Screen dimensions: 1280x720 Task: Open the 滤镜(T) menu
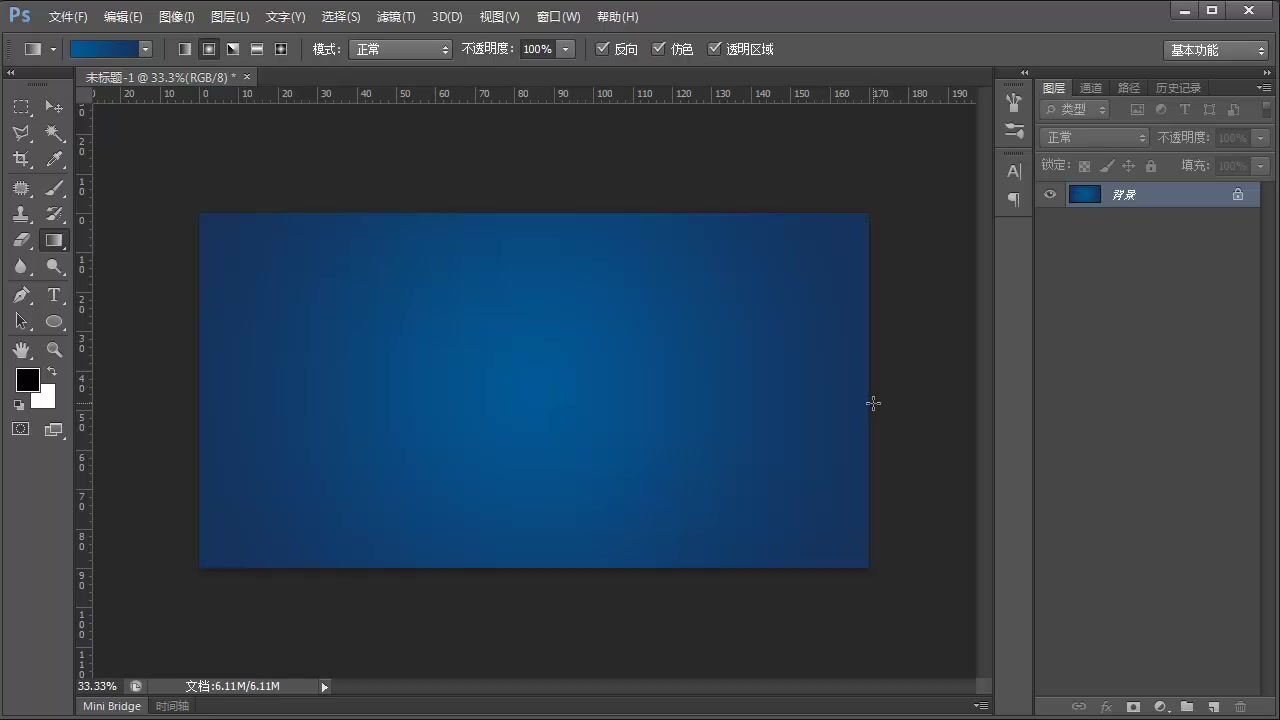pyautogui.click(x=396, y=17)
